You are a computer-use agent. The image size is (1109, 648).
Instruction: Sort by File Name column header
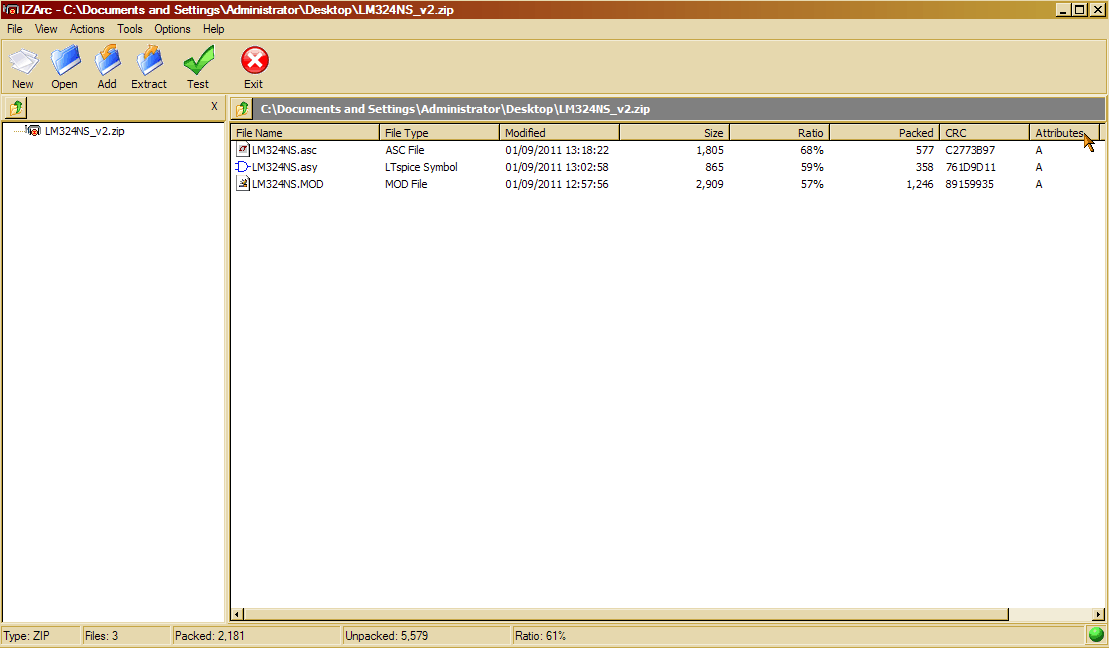pyautogui.click(x=305, y=133)
